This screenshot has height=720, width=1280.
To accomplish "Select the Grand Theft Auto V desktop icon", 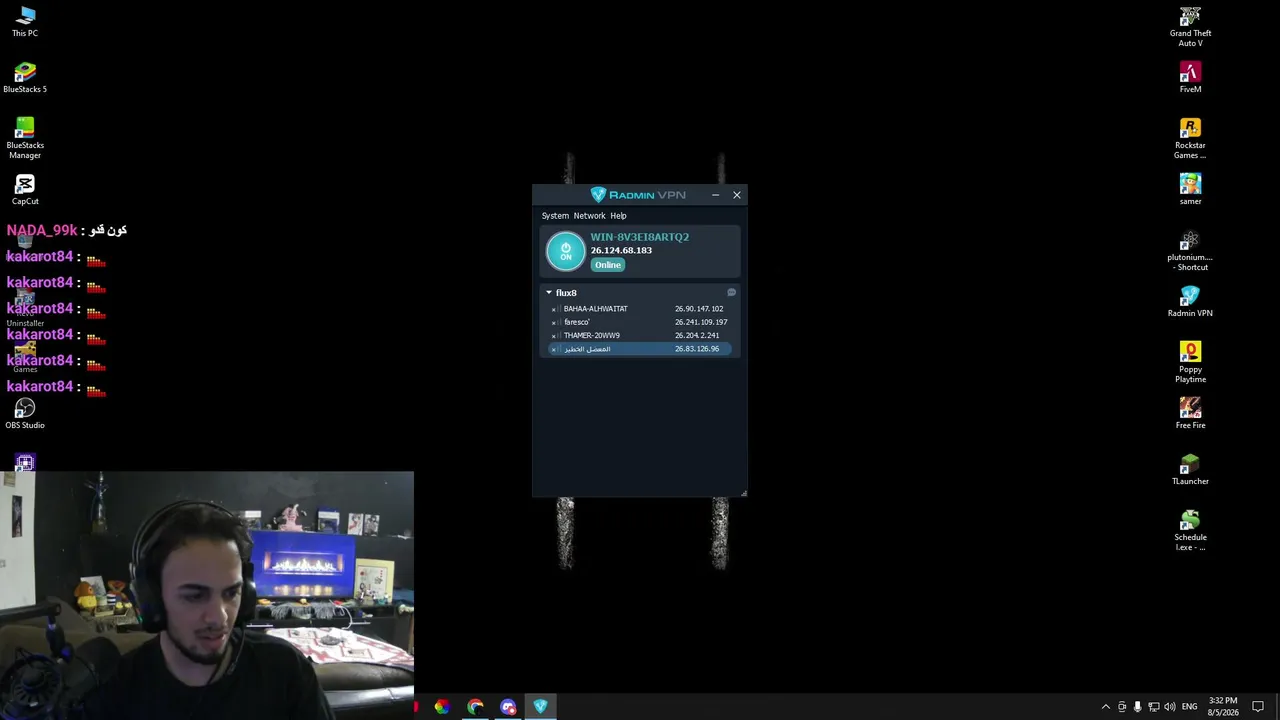I will (1190, 27).
